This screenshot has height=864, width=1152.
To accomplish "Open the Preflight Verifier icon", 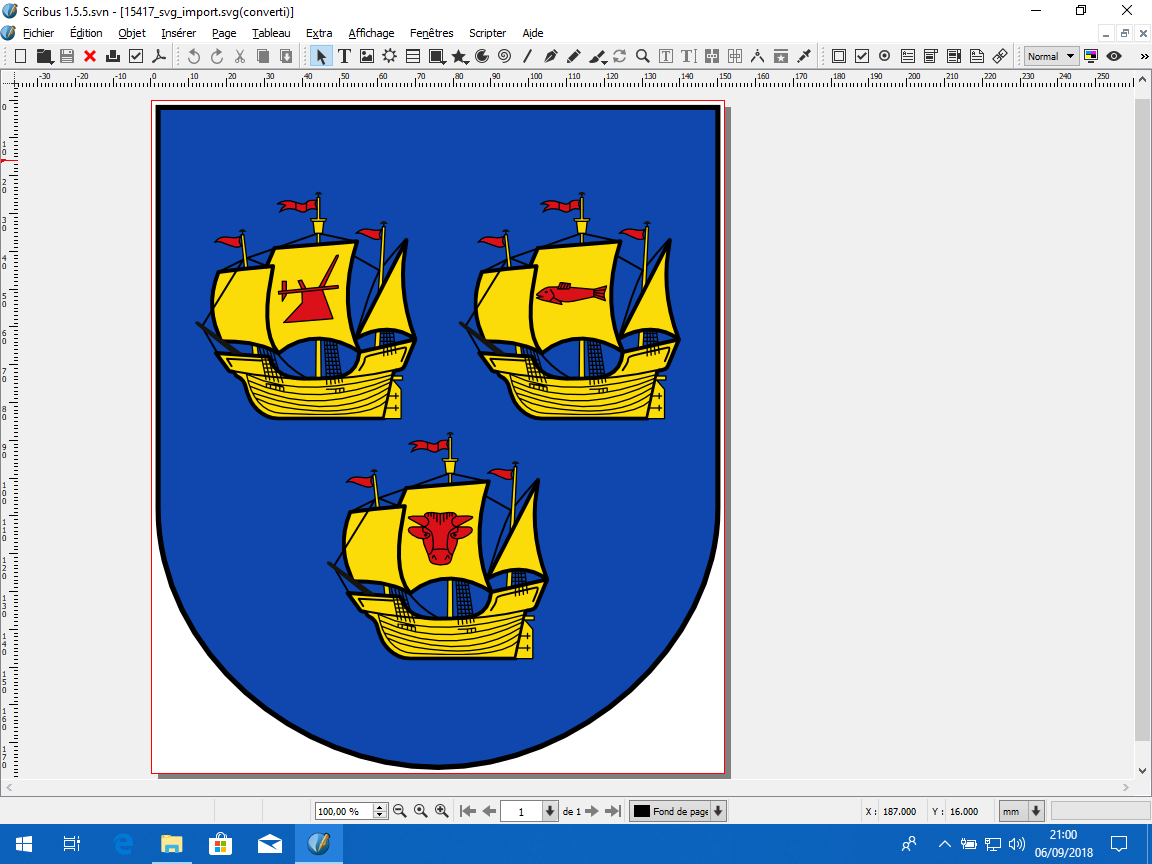I will click(x=136, y=56).
